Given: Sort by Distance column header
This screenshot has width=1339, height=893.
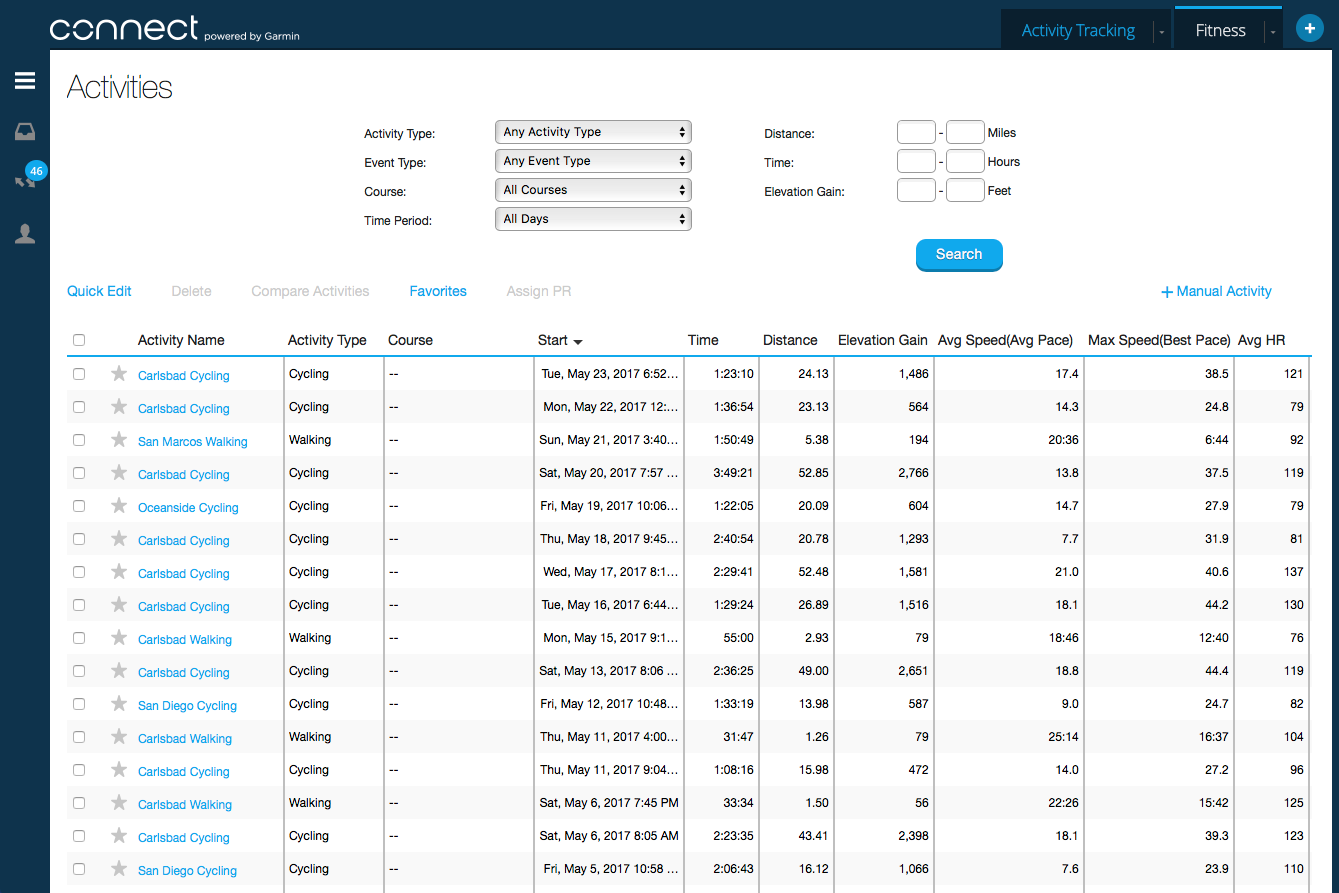Looking at the screenshot, I should point(790,340).
